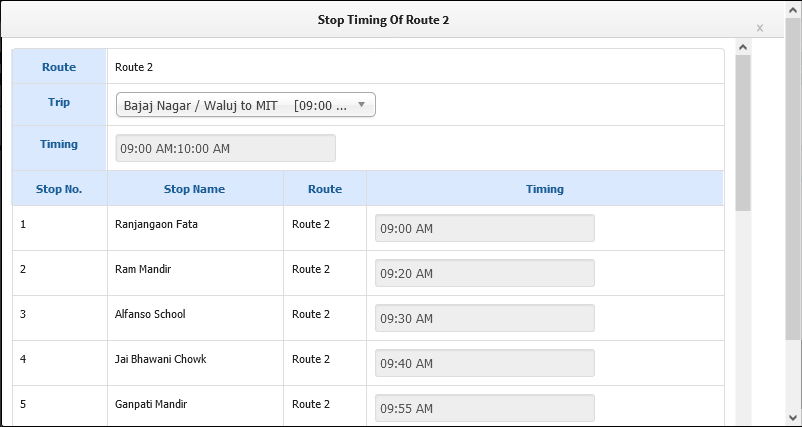Viewport: 802px width, 427px height.
Task: Click the Stop Name column header
Action: 194,189
